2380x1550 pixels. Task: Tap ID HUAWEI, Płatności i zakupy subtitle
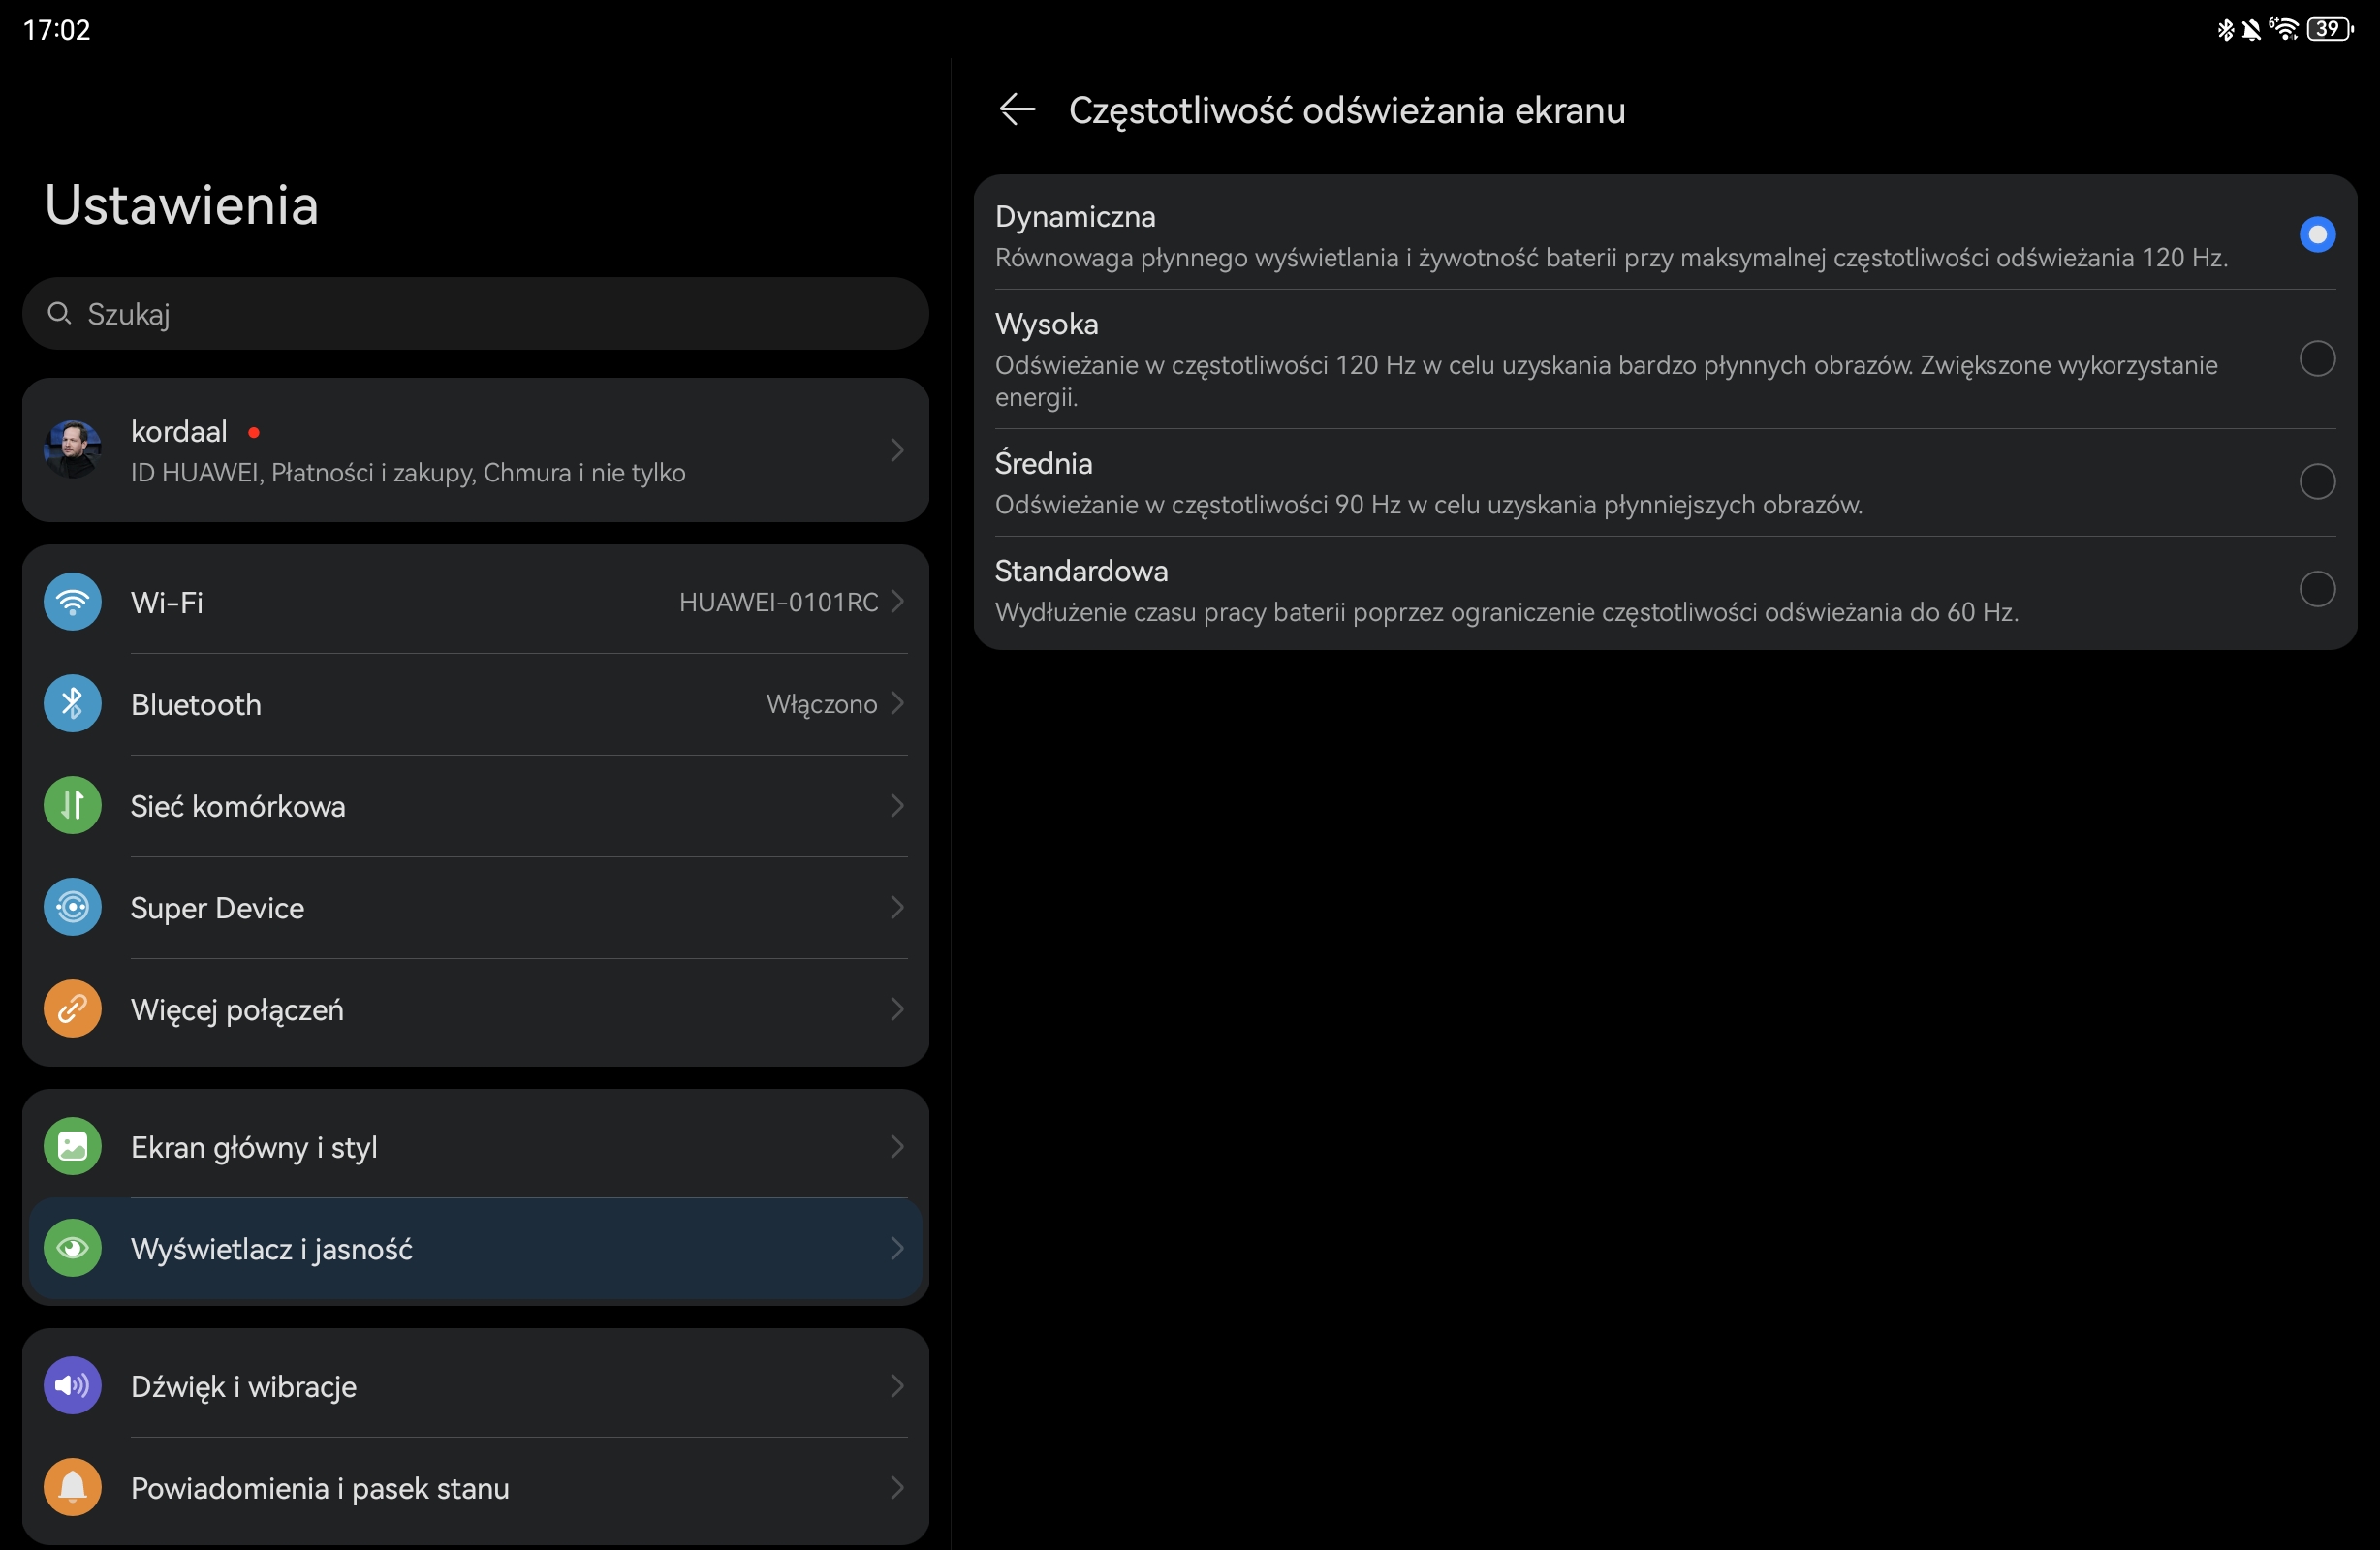pyautogui.click(x=408, y=473)
